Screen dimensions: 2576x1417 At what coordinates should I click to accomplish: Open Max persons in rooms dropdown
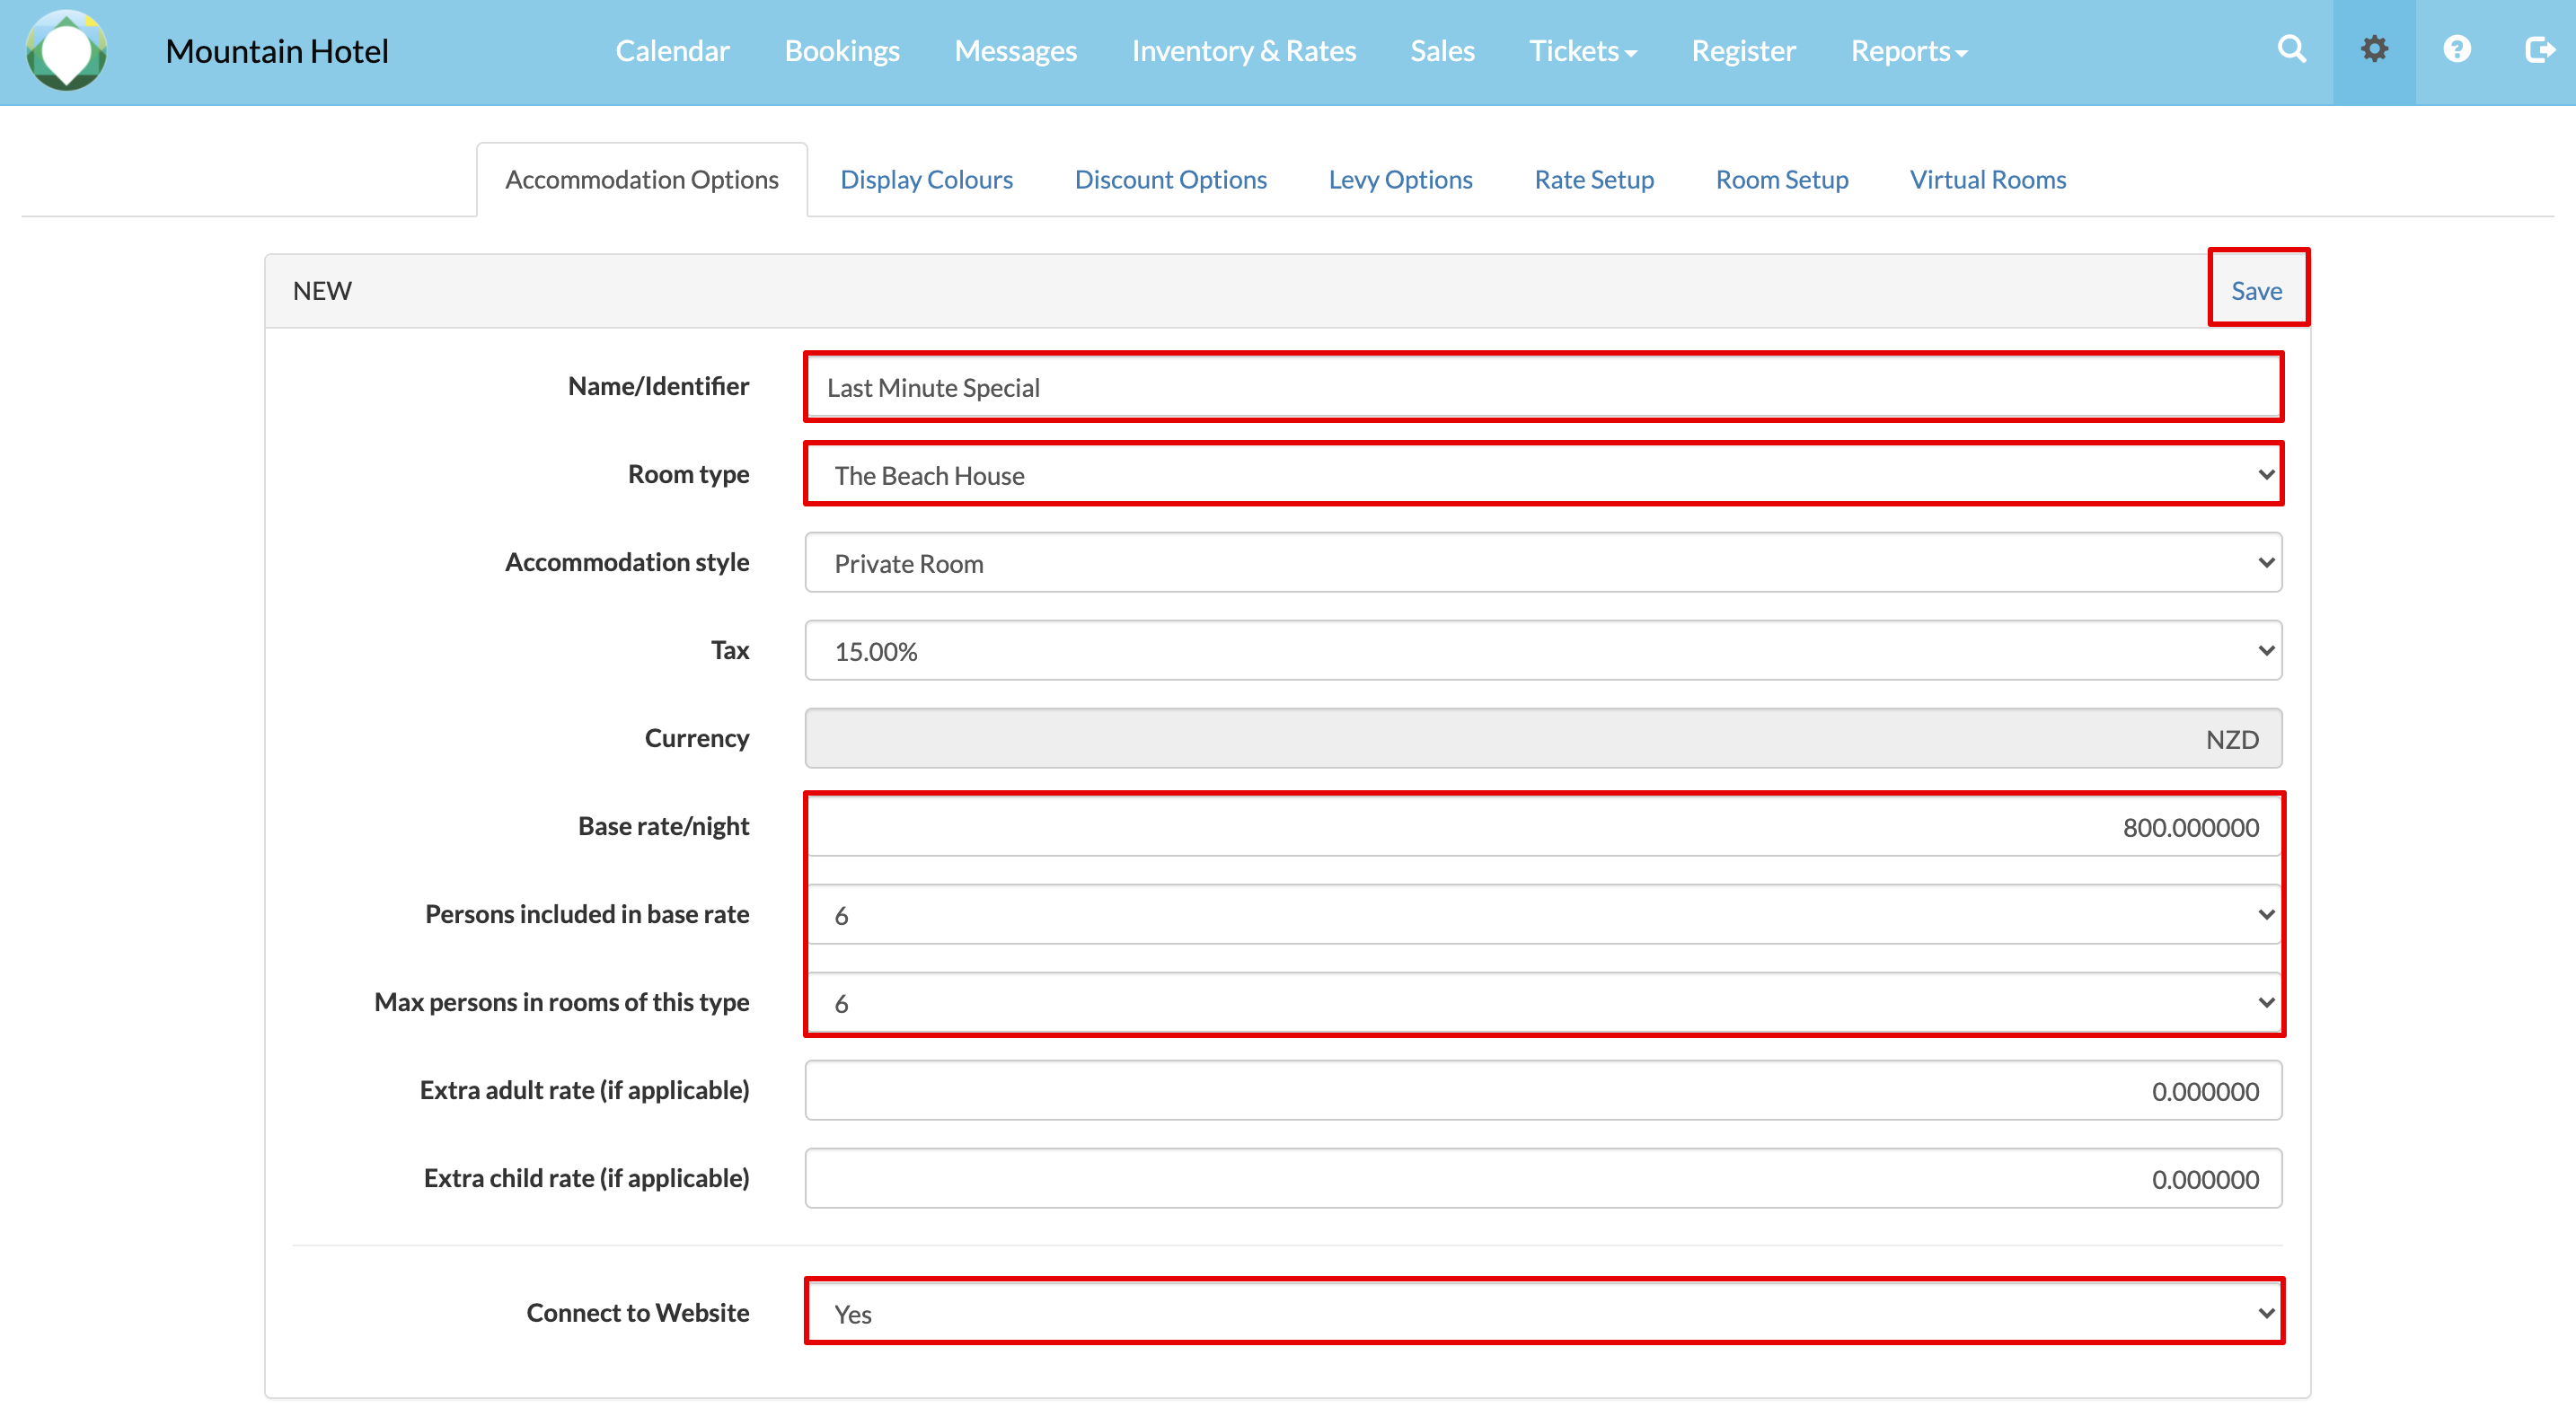click(x=1543, y=1003)
